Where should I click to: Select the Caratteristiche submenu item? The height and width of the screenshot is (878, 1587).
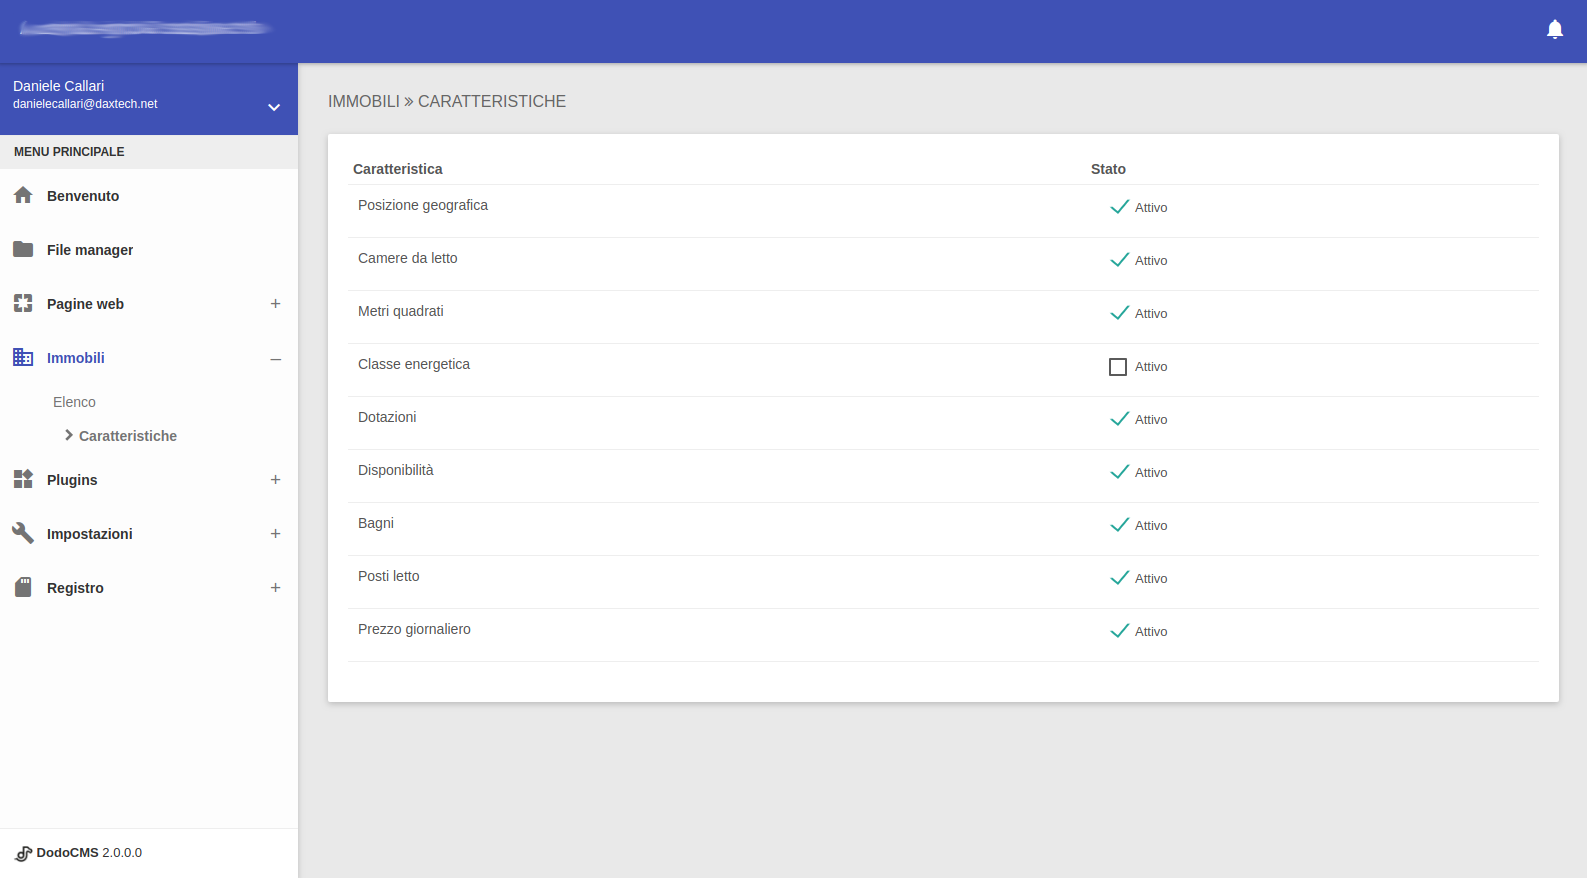coord(128,436)
